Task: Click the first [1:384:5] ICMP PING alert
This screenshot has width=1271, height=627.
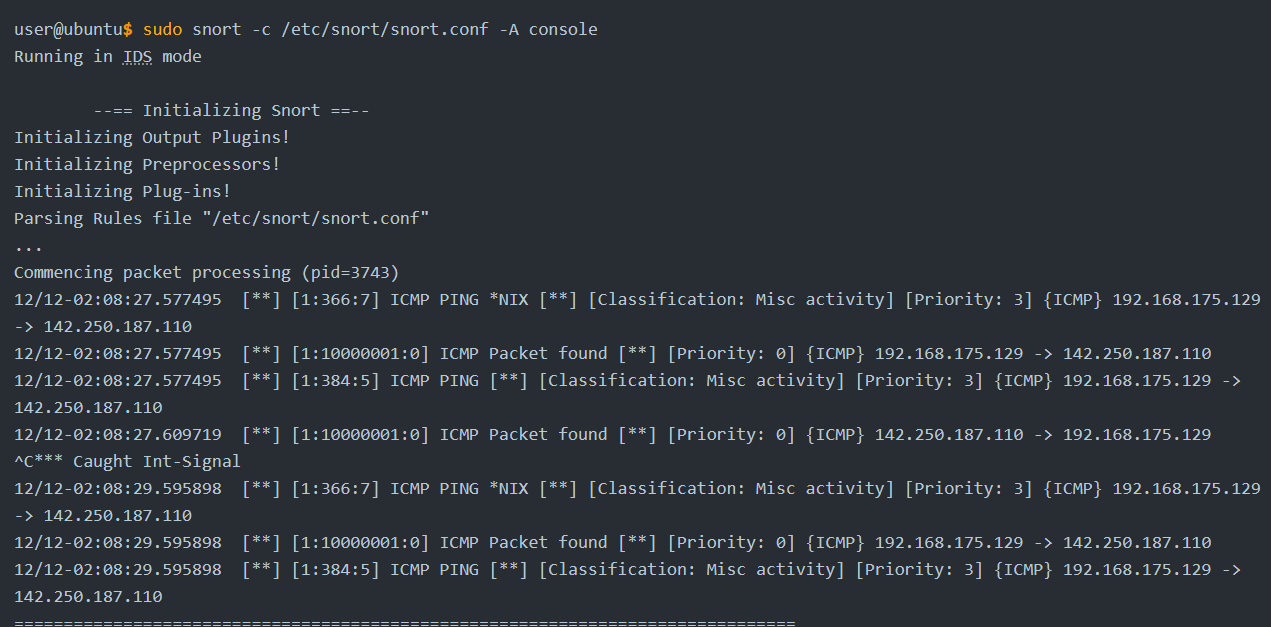Action: [435, 380]
